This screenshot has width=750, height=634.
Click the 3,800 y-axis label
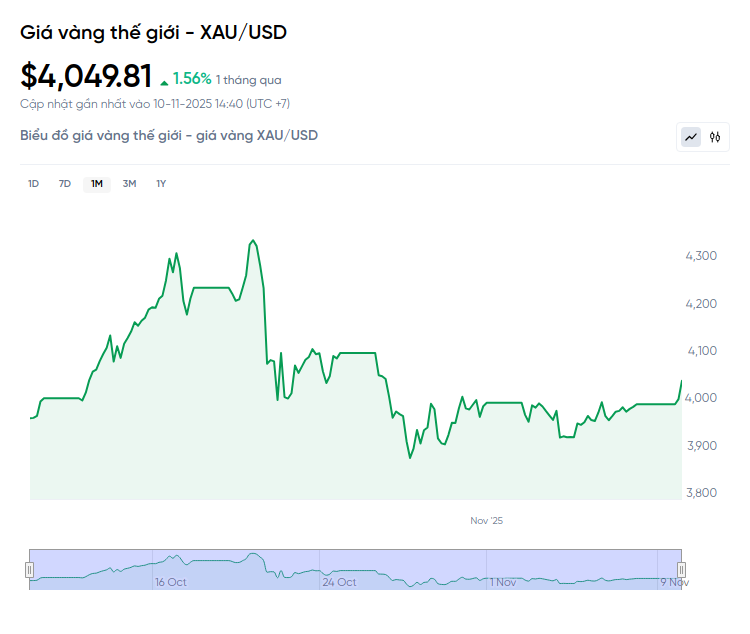701,493
